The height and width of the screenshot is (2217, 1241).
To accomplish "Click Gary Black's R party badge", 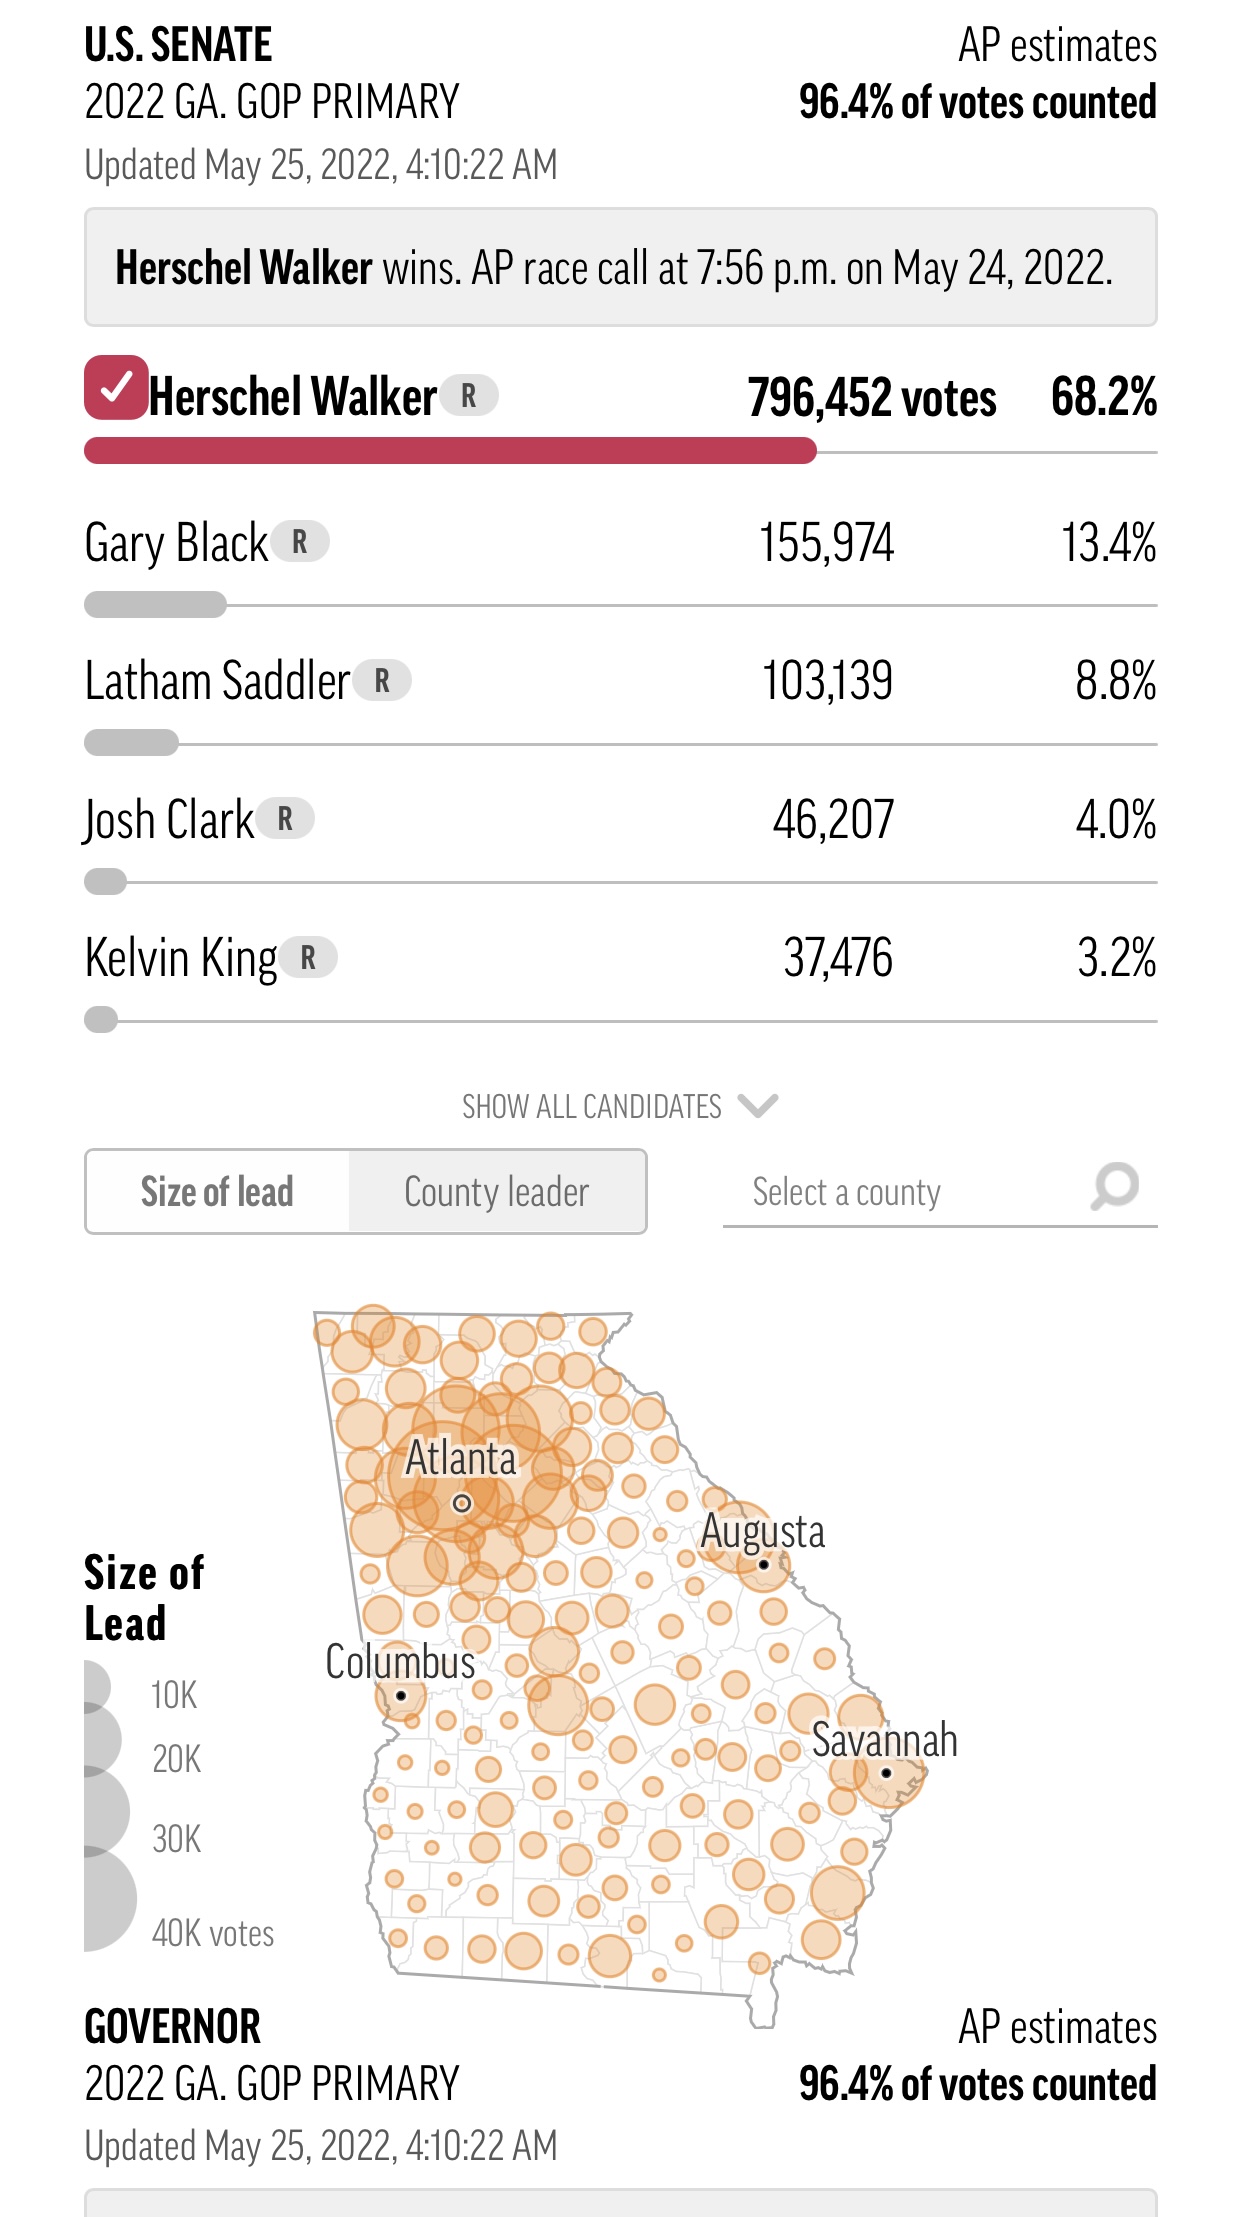I will coord(300,542).
